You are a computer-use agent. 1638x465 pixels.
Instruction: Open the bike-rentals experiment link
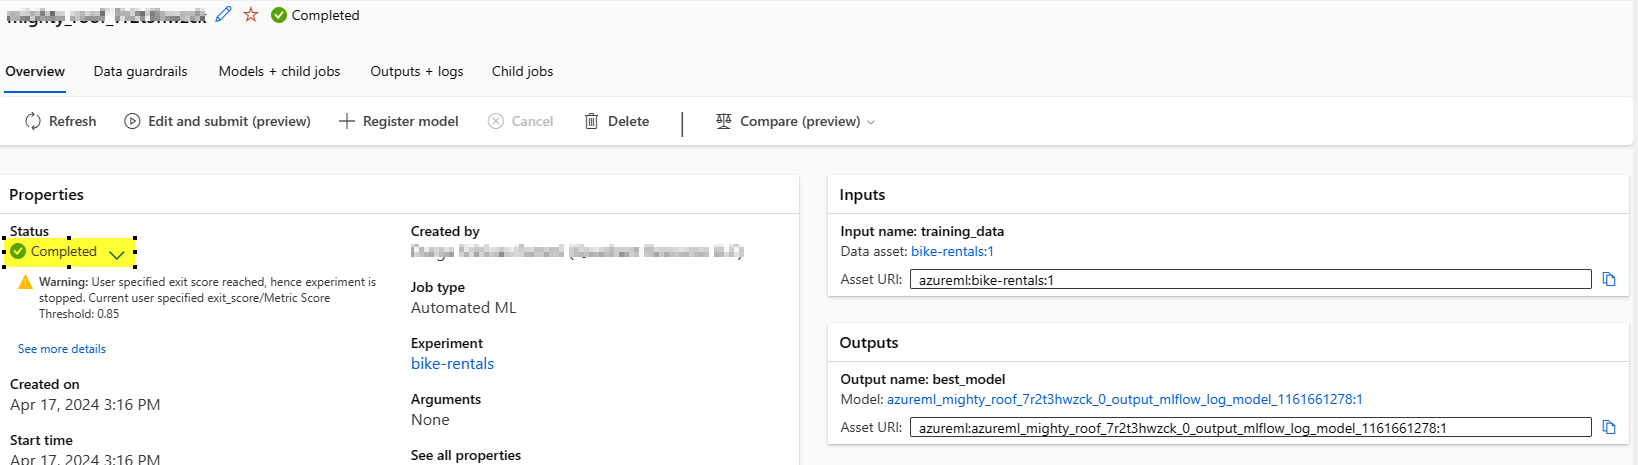pyautogui.click(x=452, y=364)
